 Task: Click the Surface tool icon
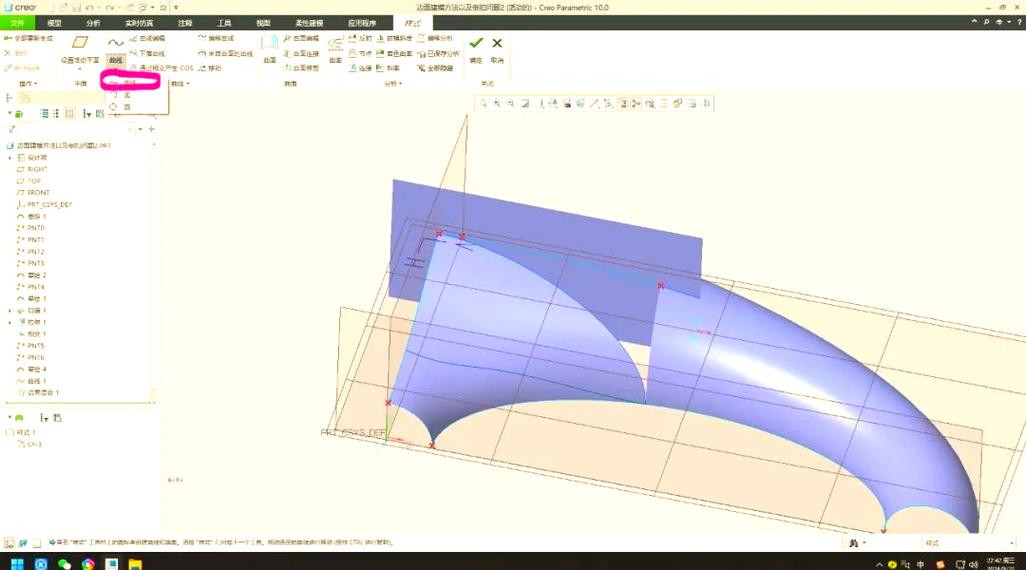[270, 44]
